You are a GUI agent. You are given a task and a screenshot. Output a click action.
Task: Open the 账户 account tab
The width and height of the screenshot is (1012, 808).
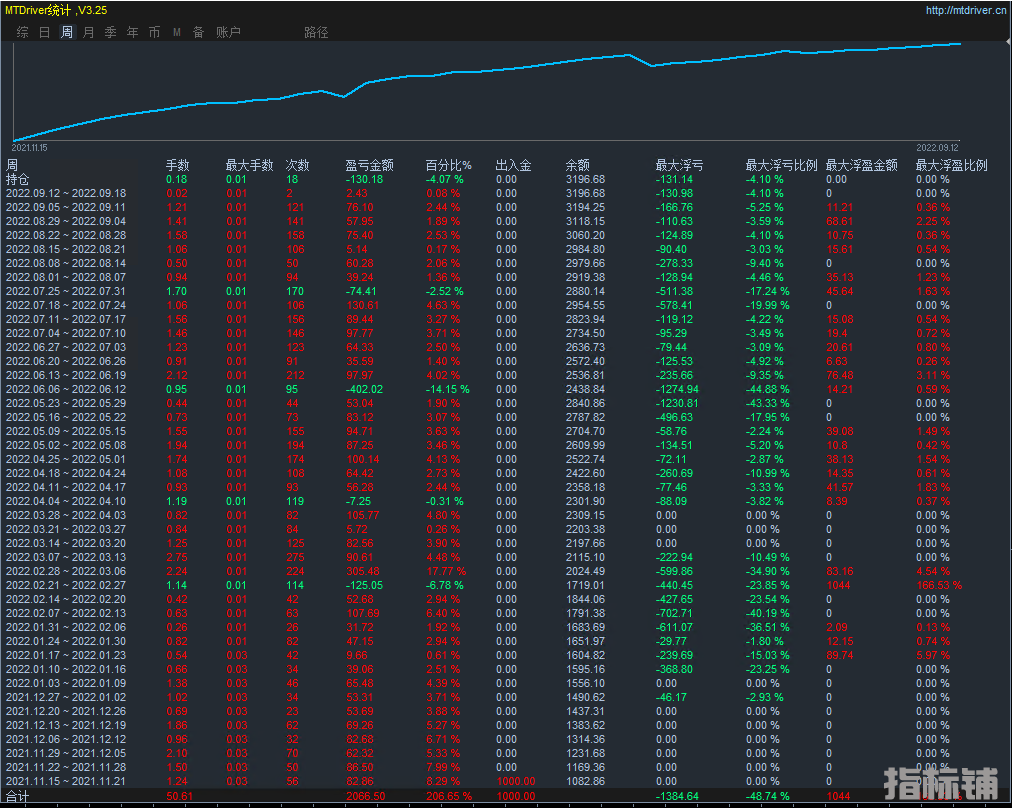(x=228, y=32)
